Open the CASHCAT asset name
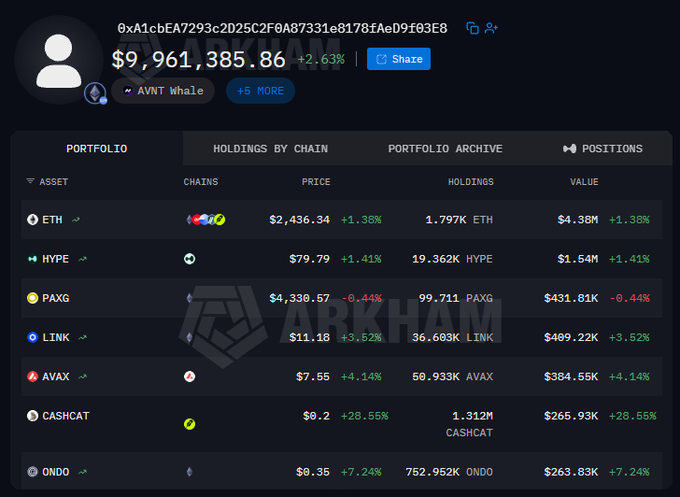The height and width of the screenshot is (497, 680). 65,416
